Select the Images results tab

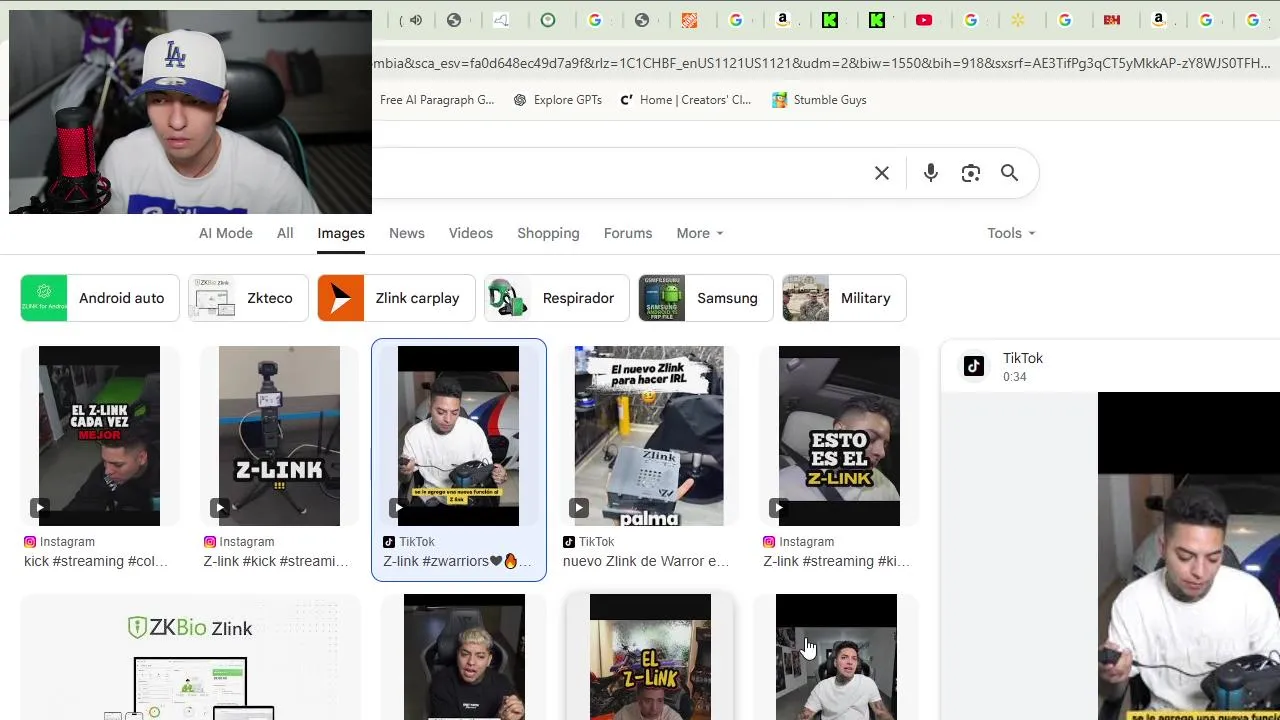(341, 233)
